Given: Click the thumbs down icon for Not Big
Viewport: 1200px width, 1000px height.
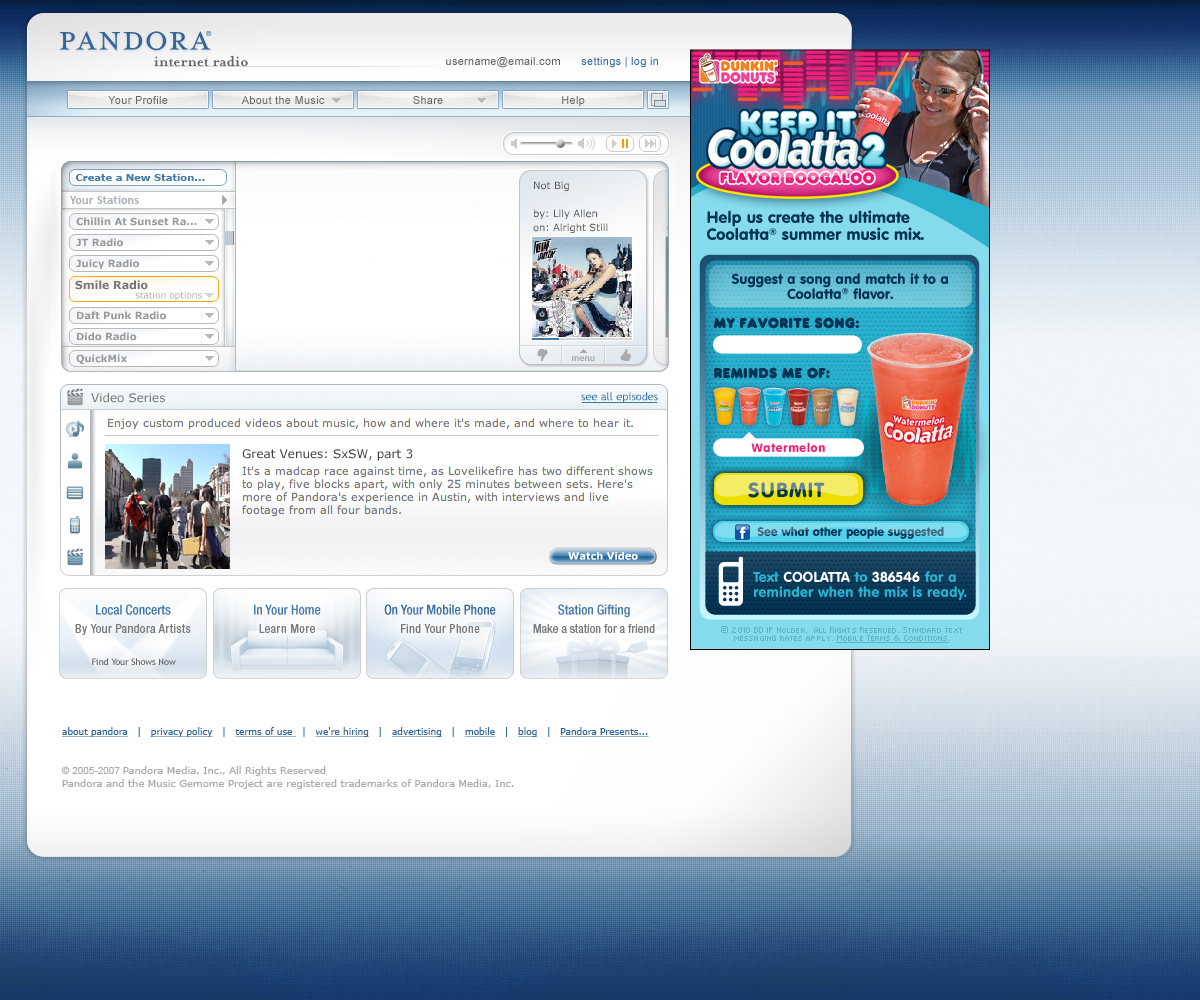Looking at the screenshot, I should (x=542, y=355).
